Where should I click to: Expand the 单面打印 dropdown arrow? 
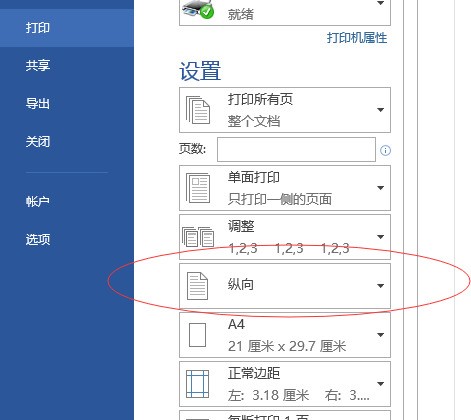click(x=380, y=188)
